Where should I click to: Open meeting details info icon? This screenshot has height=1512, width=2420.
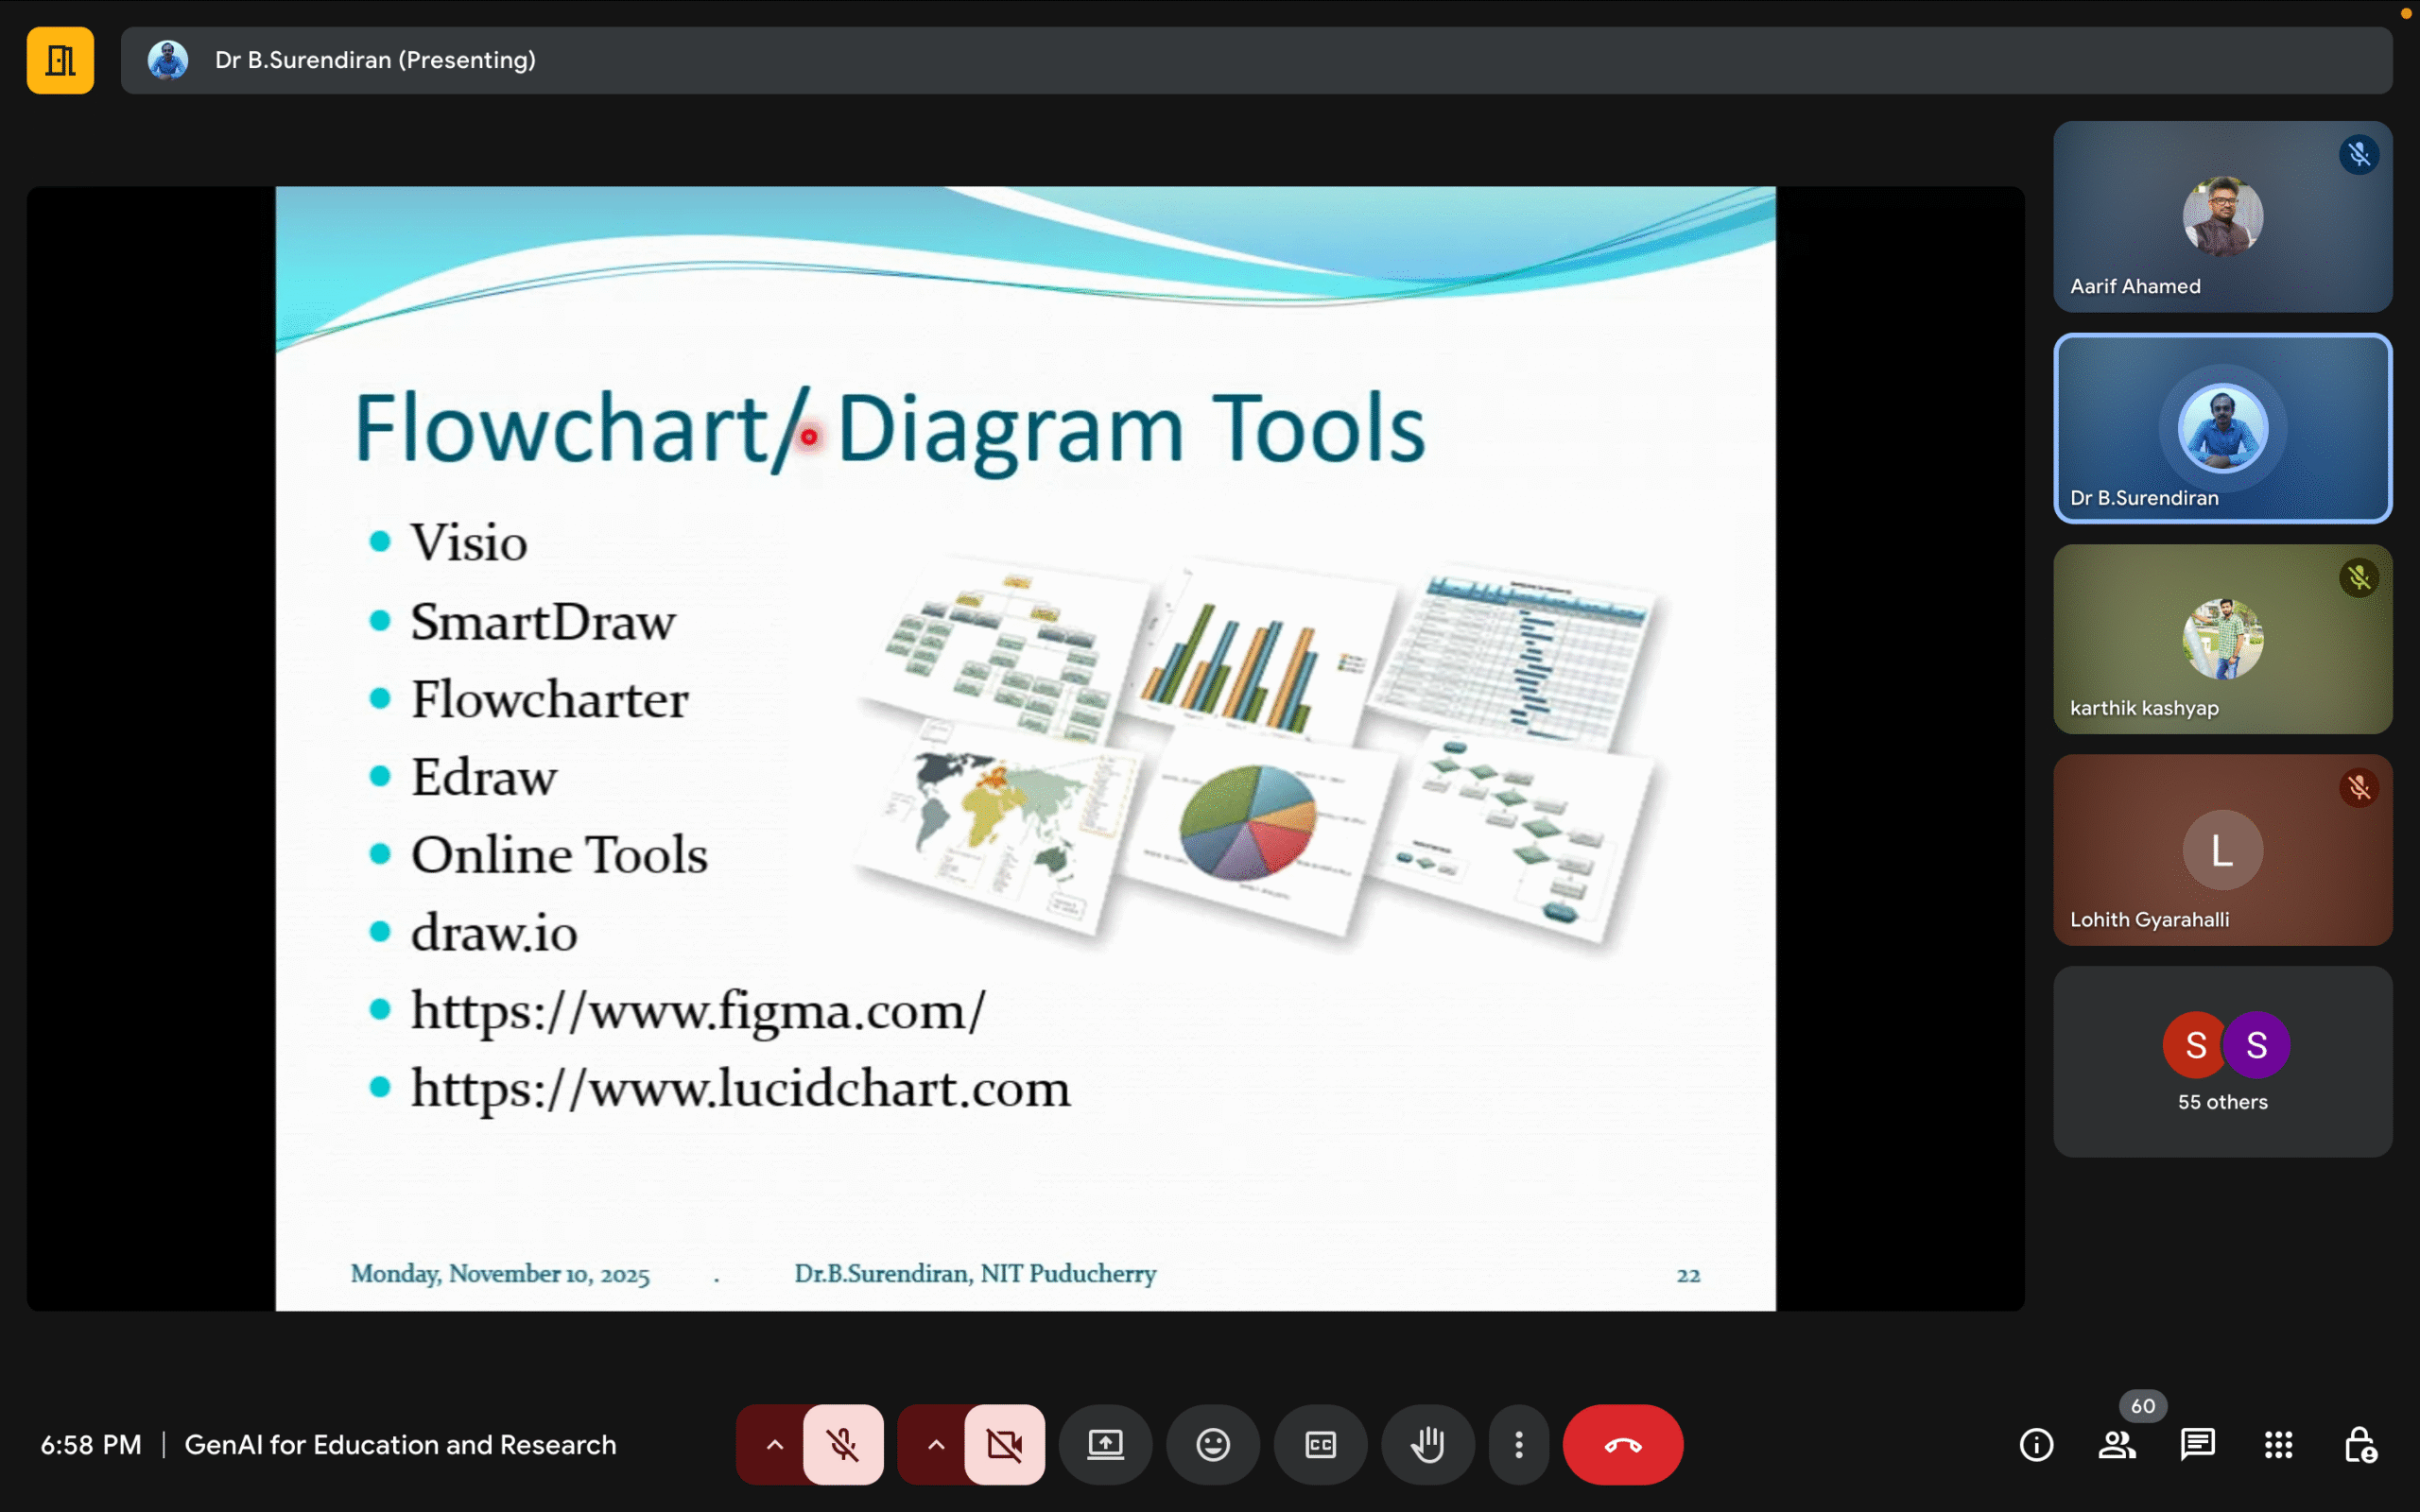tap(2036, 1444)
